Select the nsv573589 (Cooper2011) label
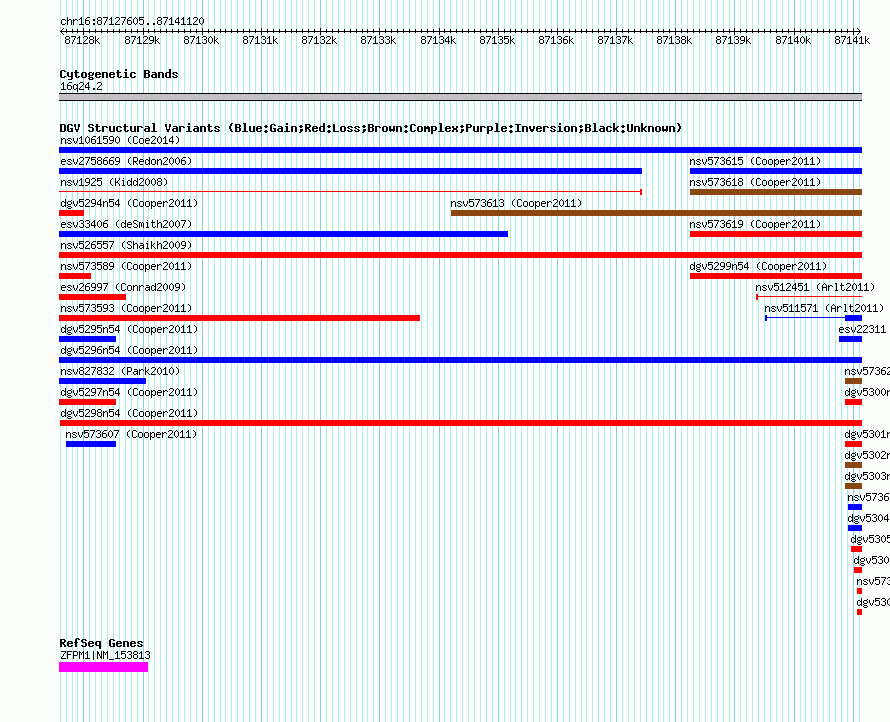This screenshot has width=890, height=722. tap(126, 266)
